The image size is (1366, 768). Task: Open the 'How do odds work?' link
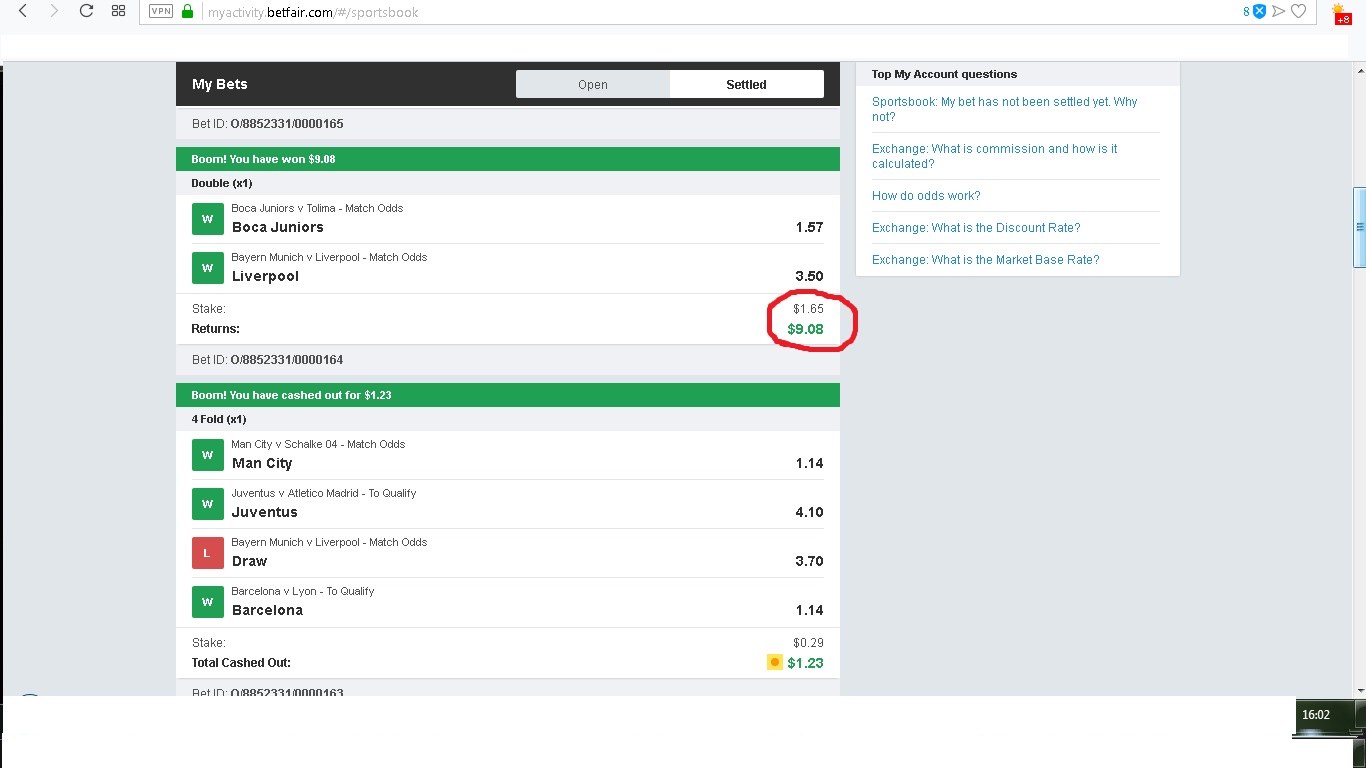pos(926,196)
